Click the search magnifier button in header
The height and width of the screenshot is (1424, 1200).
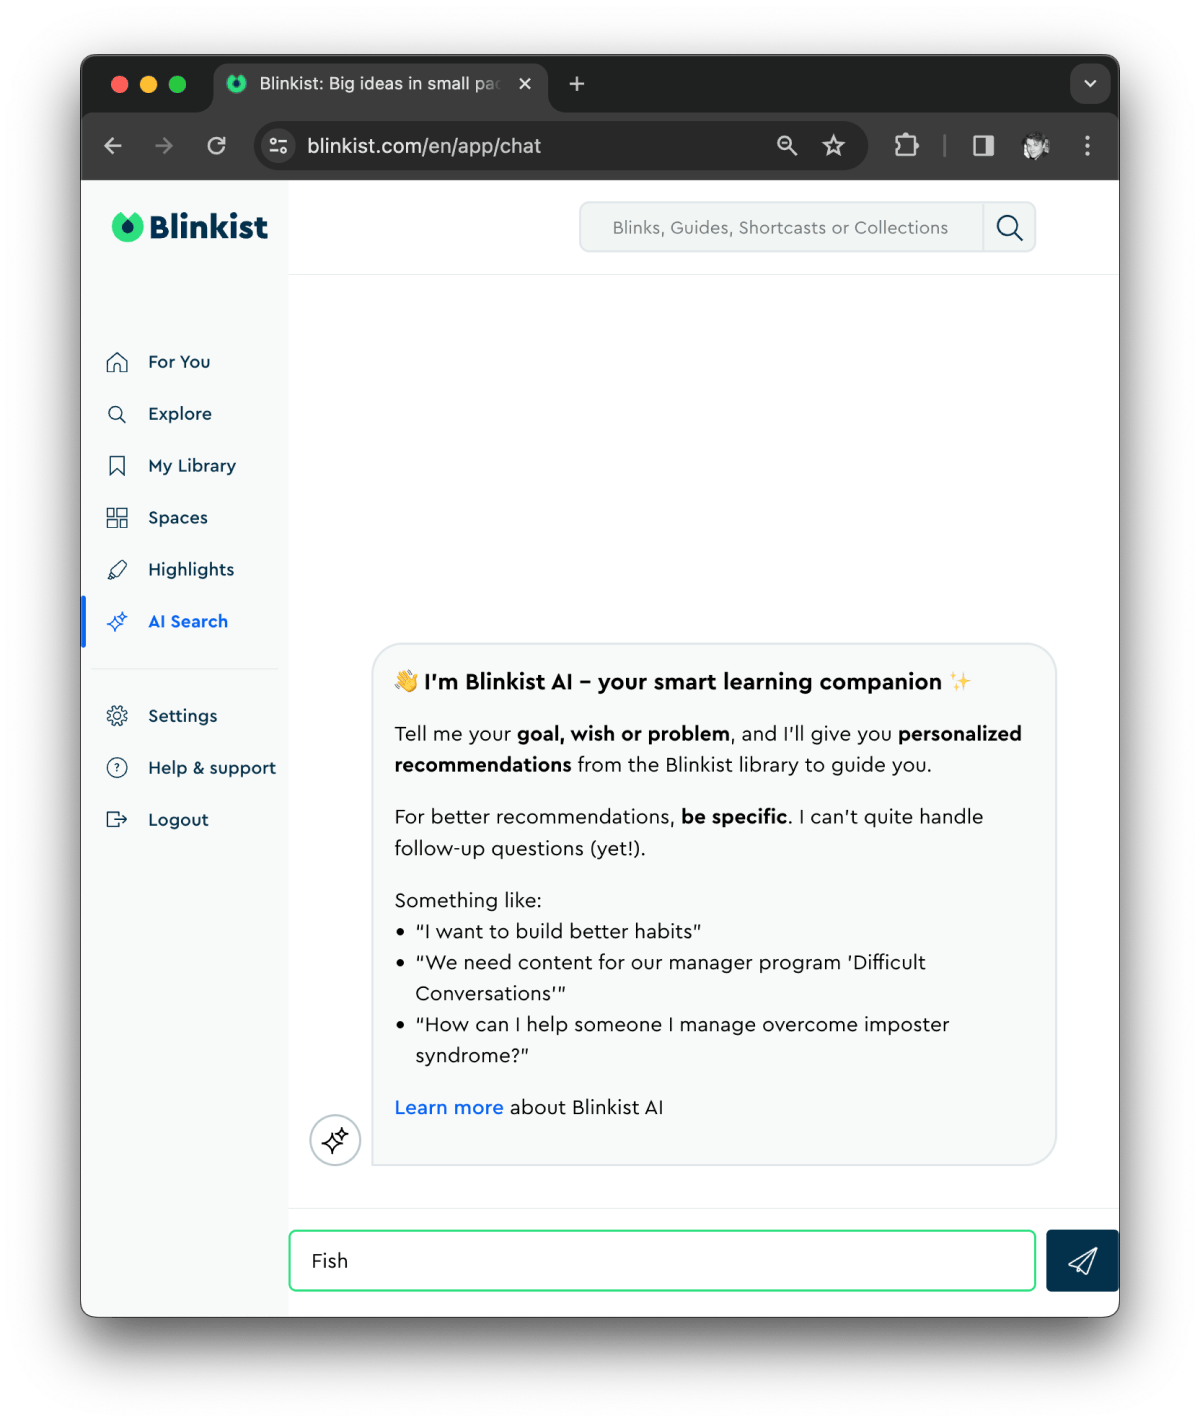click(x=1009, y=228)
